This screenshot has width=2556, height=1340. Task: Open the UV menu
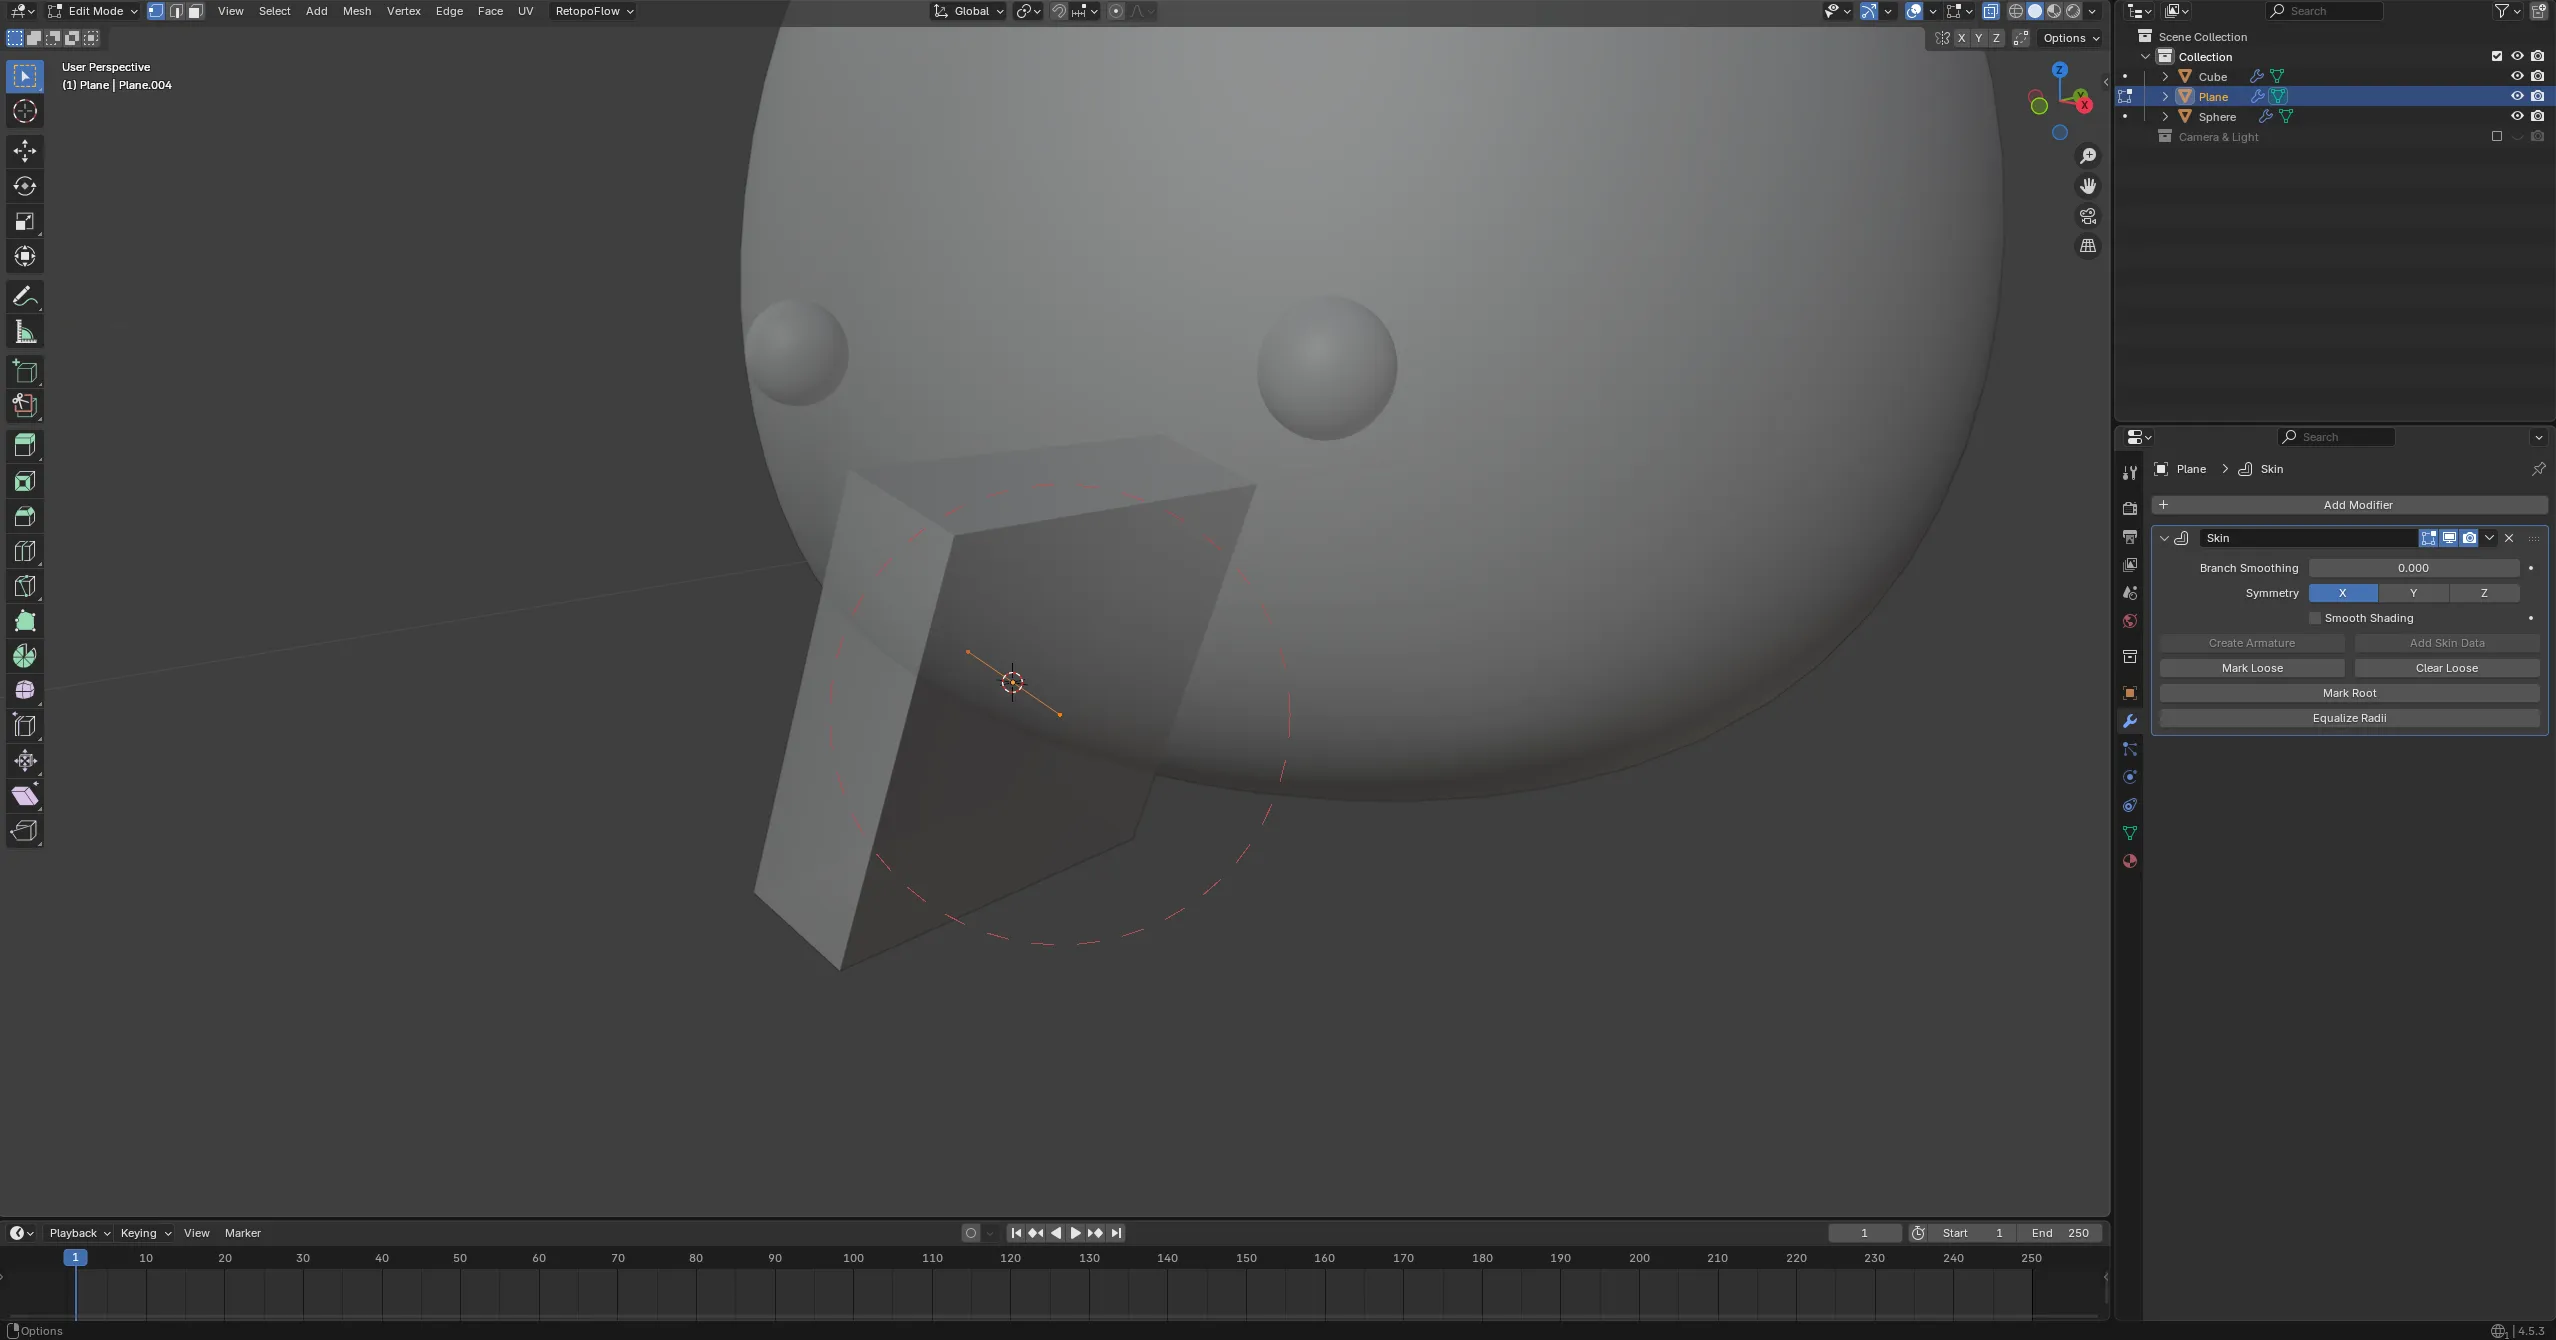click(525, 11)
